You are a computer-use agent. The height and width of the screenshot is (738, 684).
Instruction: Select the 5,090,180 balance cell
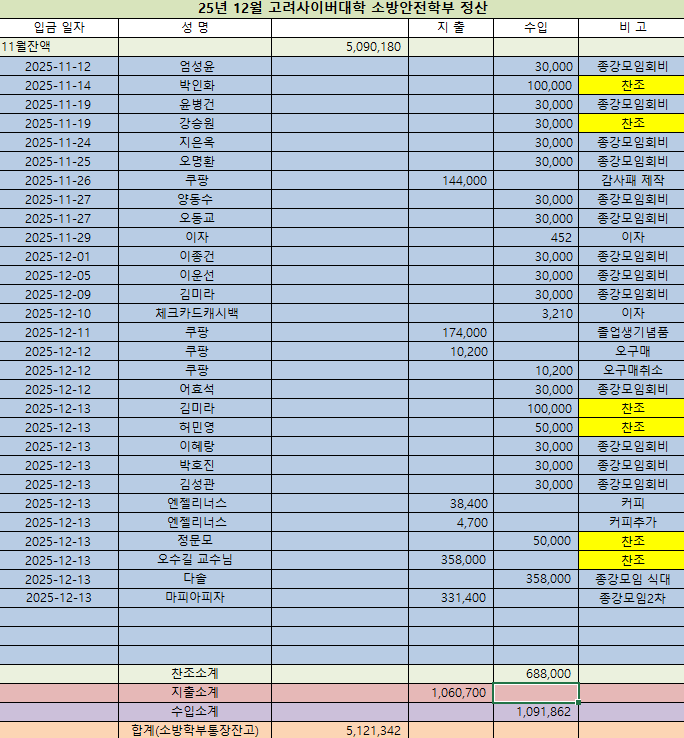(x=339, y=46)
